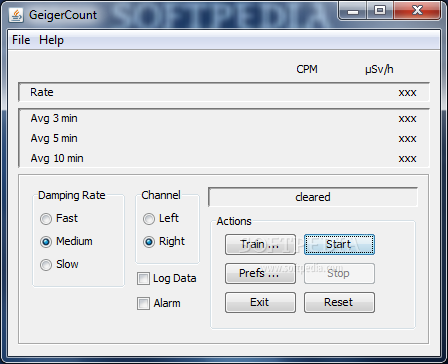Click the µSv/h column header
The width and height of the screenshot is (448, 364).
click(379, 69)
